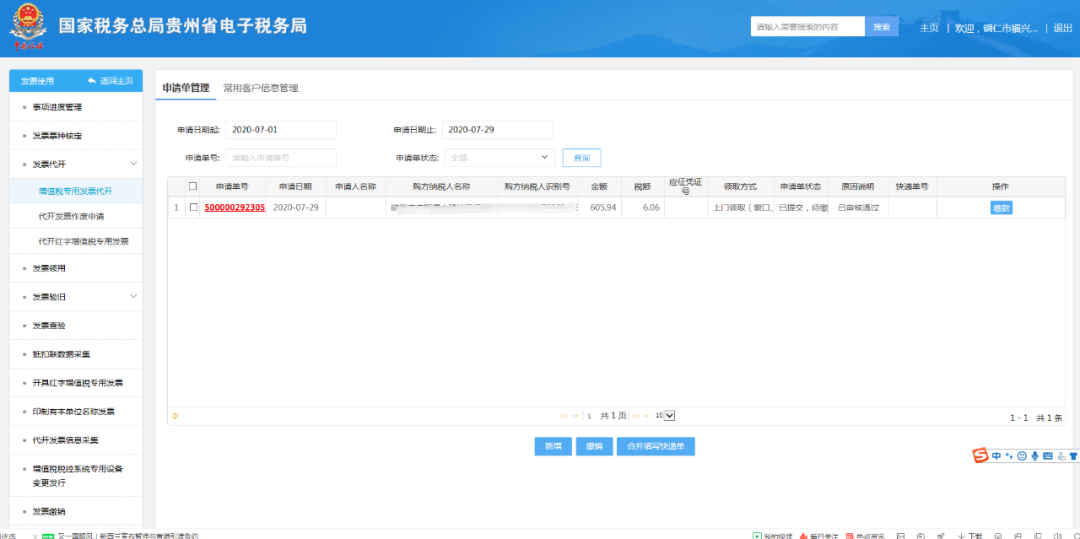Viewport: 1080px width, 539px height.
Task: Click the 欢迎 user name link
Action: pos(997,28)
